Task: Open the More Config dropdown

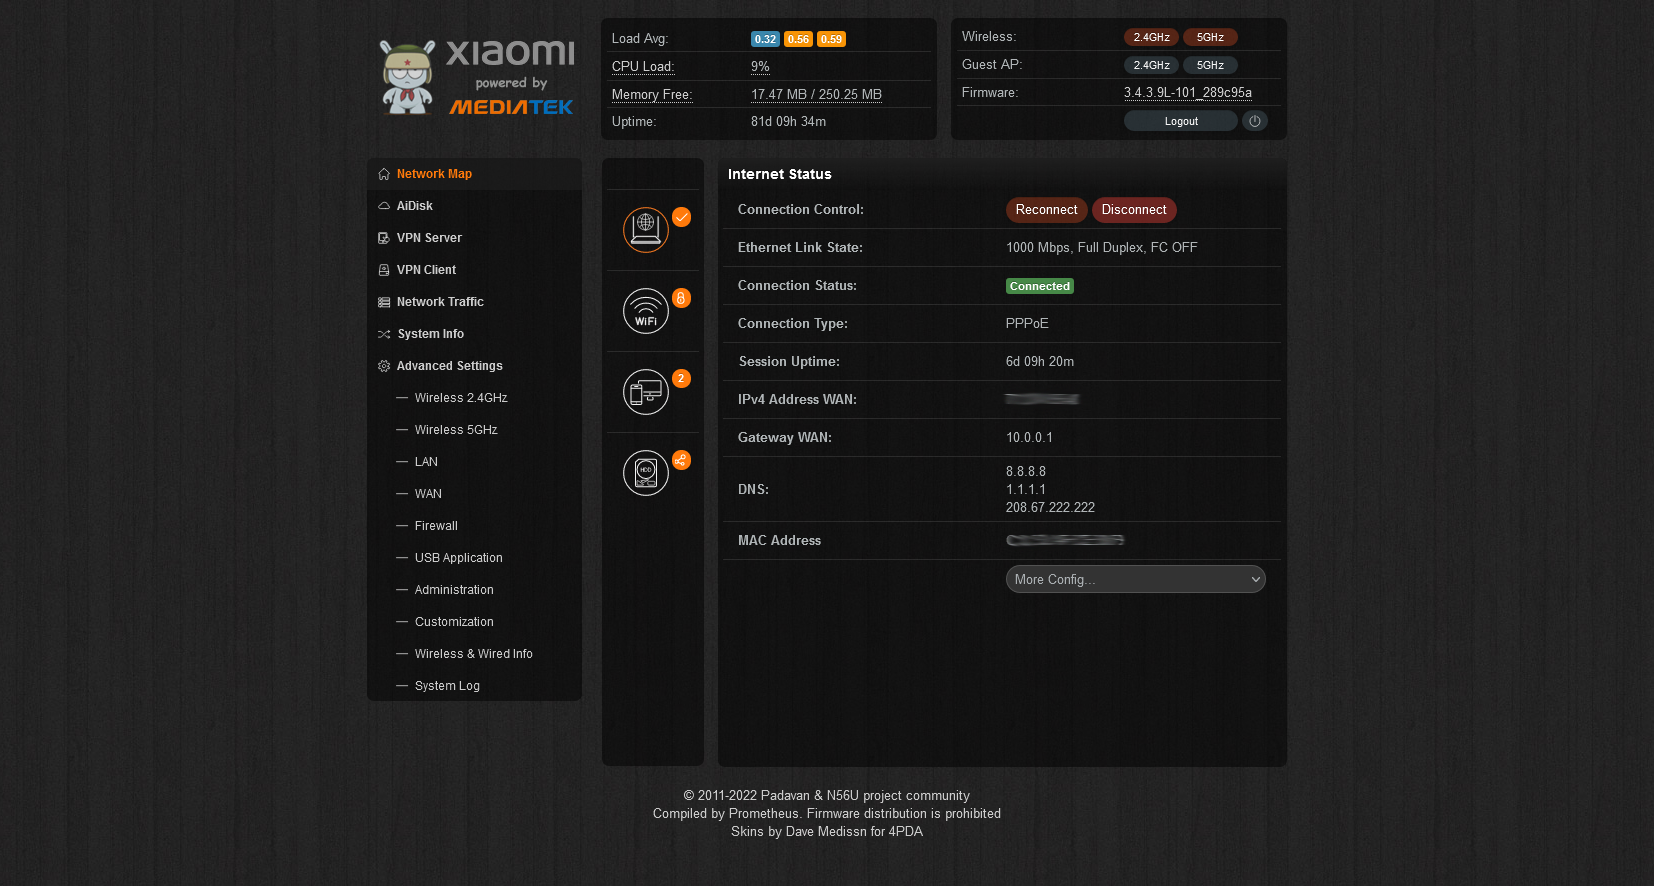Action: tap(1135, 579)
